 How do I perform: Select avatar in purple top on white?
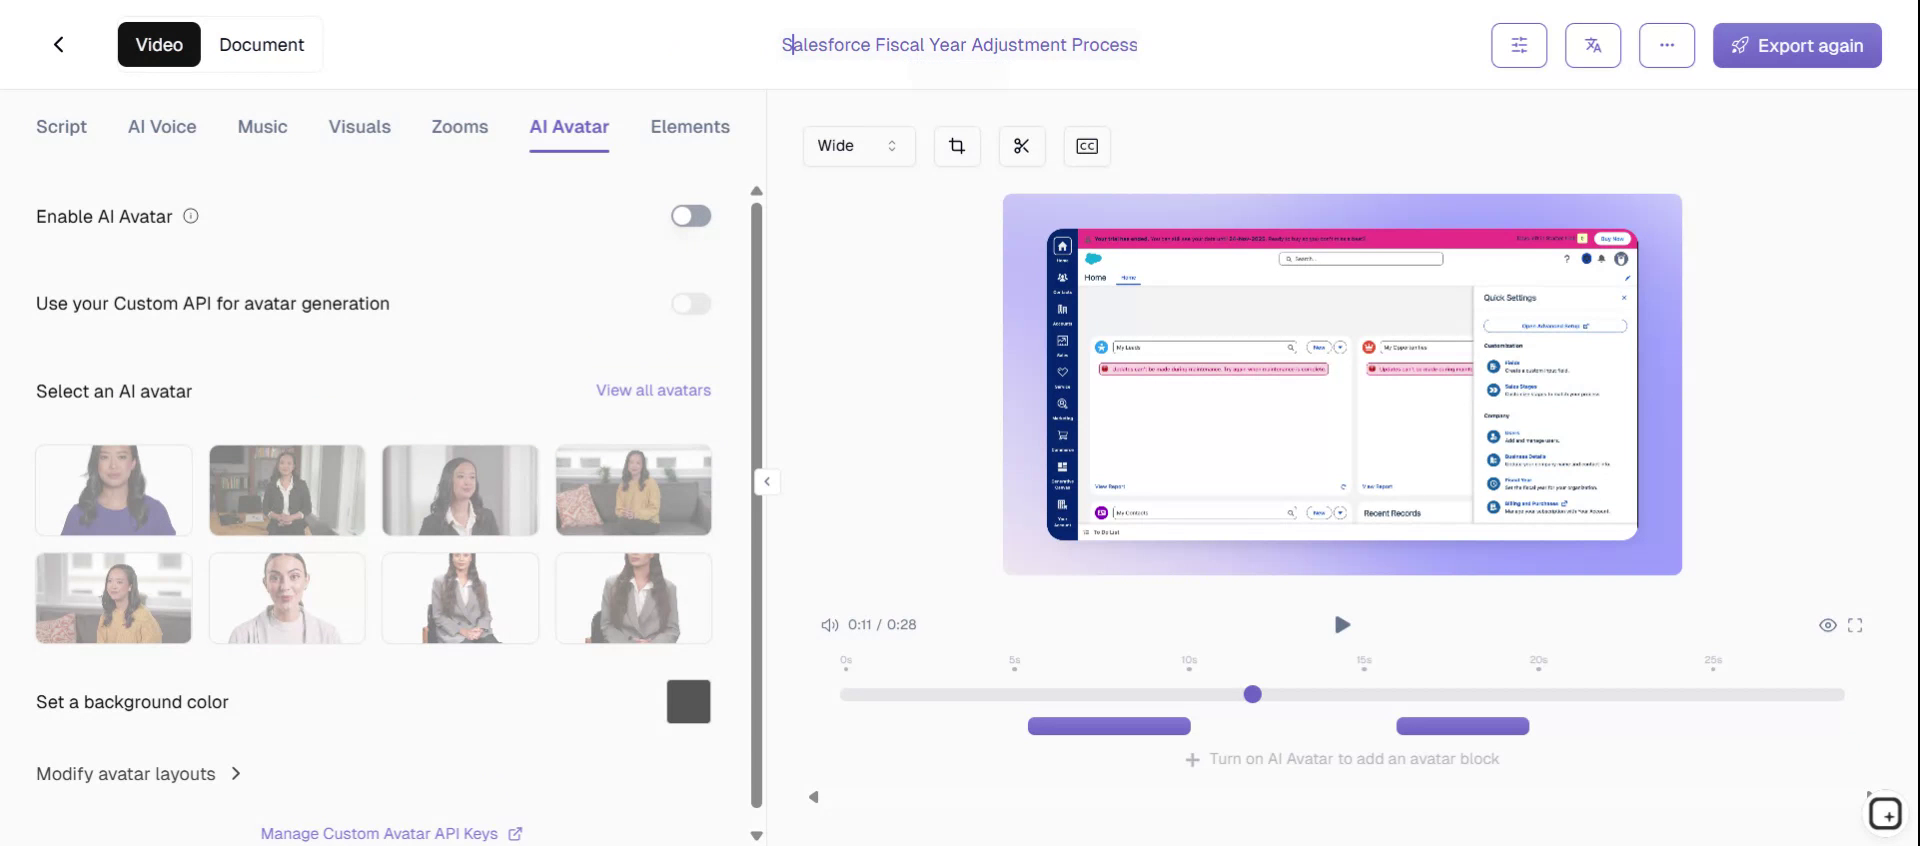click(114, 490)
